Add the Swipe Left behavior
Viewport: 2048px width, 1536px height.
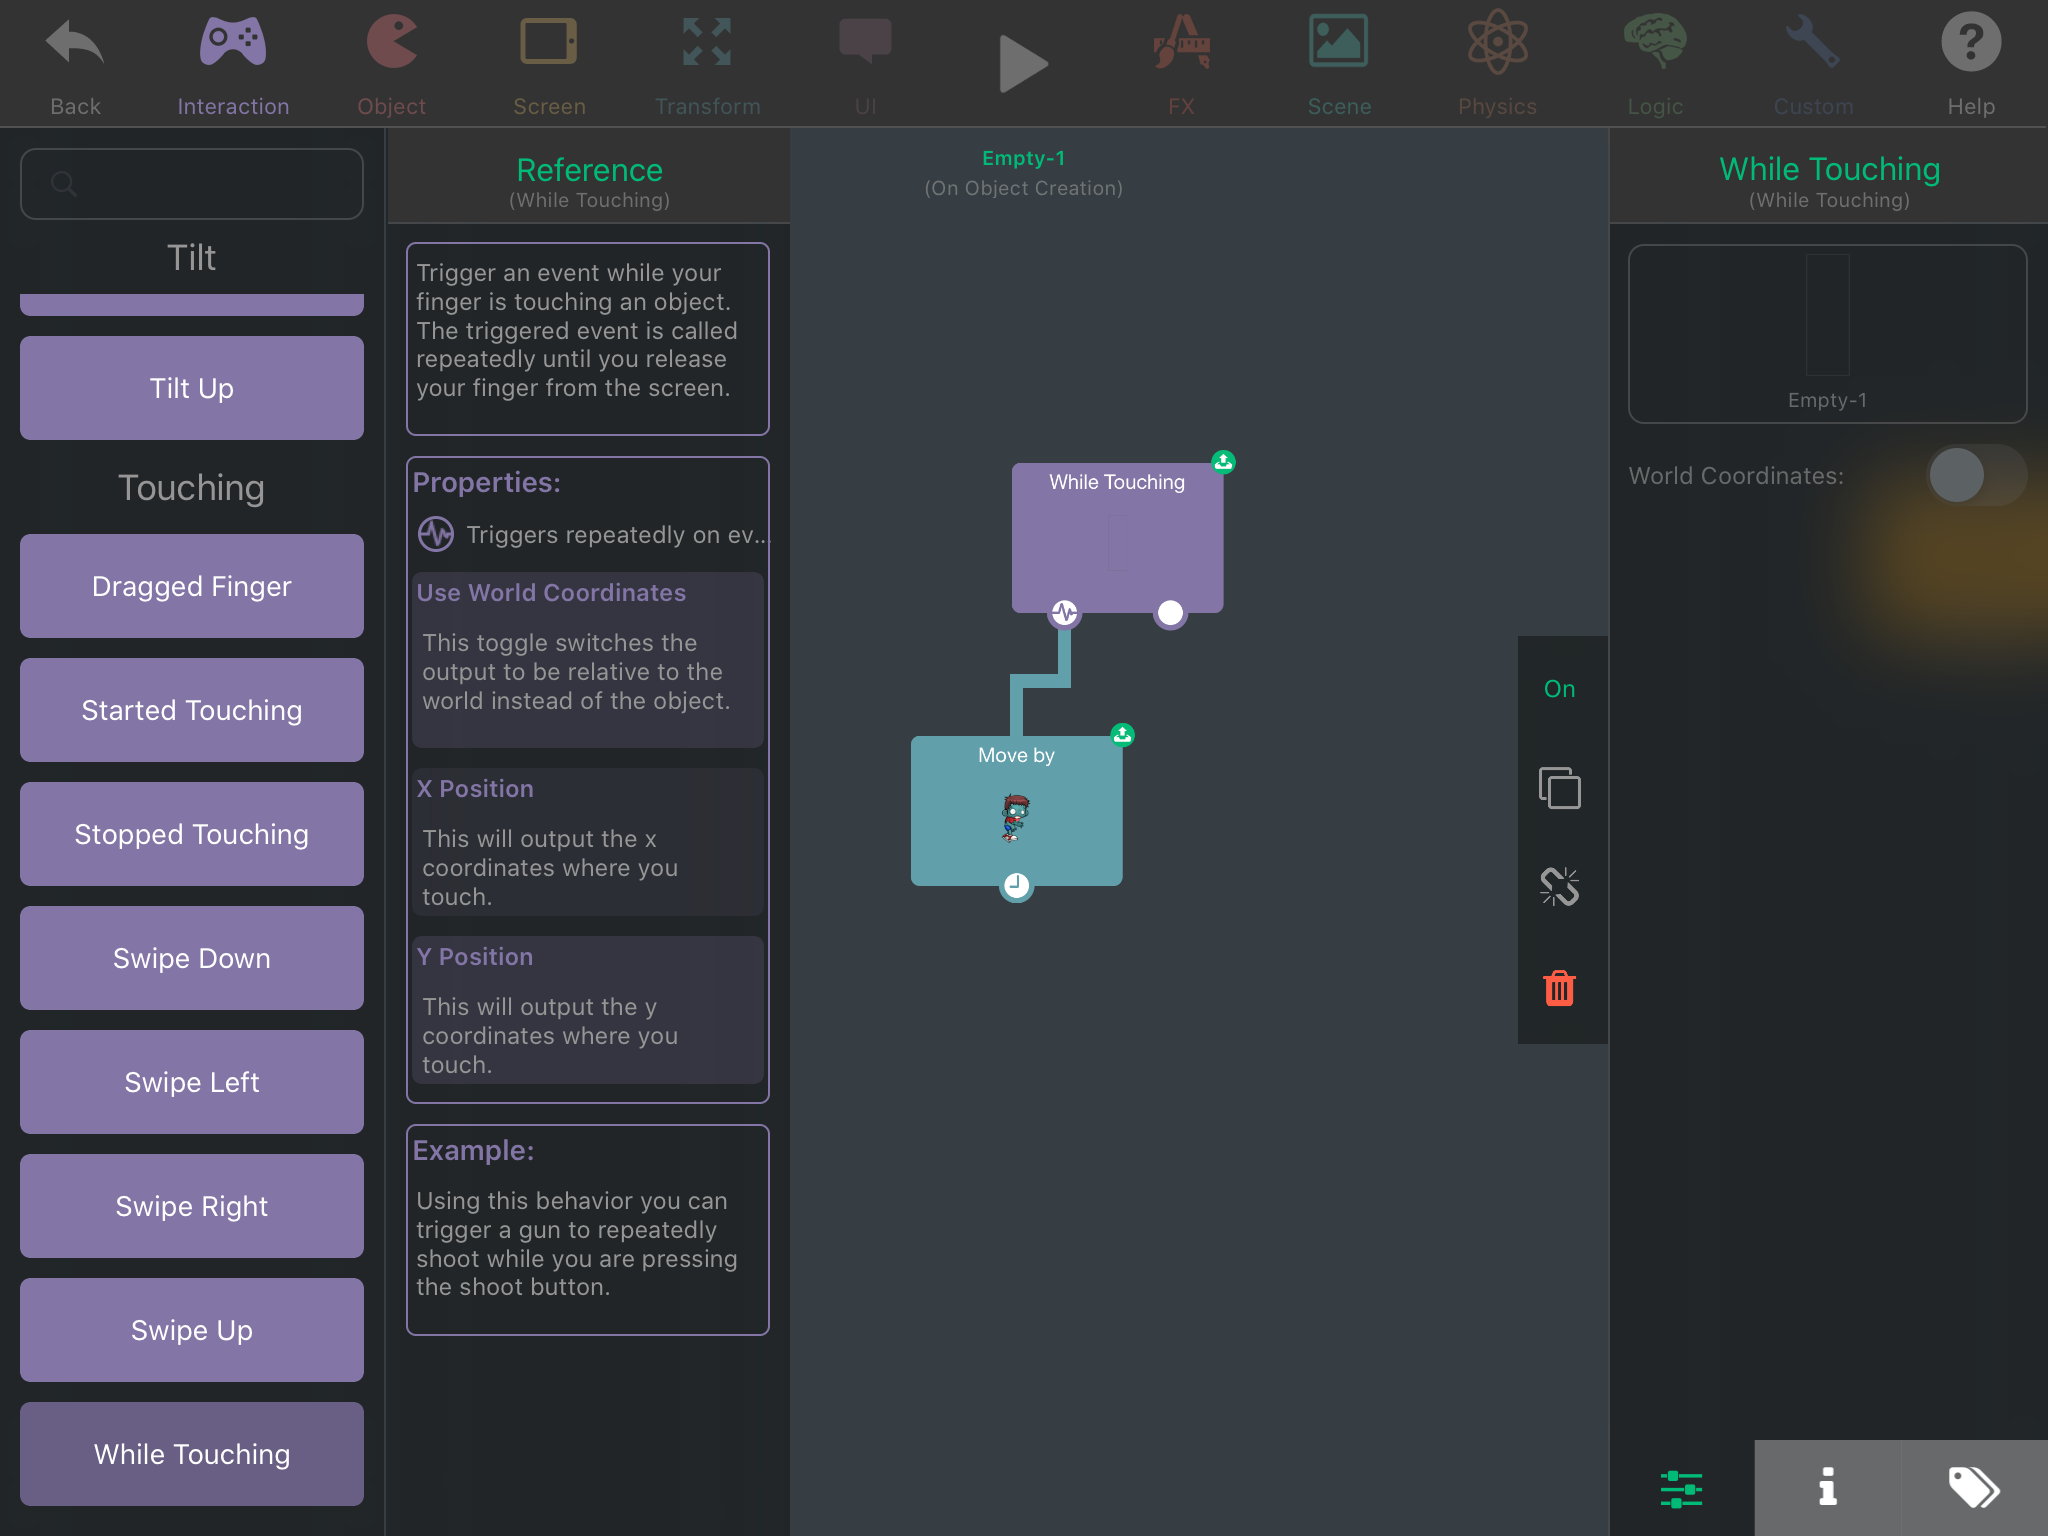tap(192, 1082)
